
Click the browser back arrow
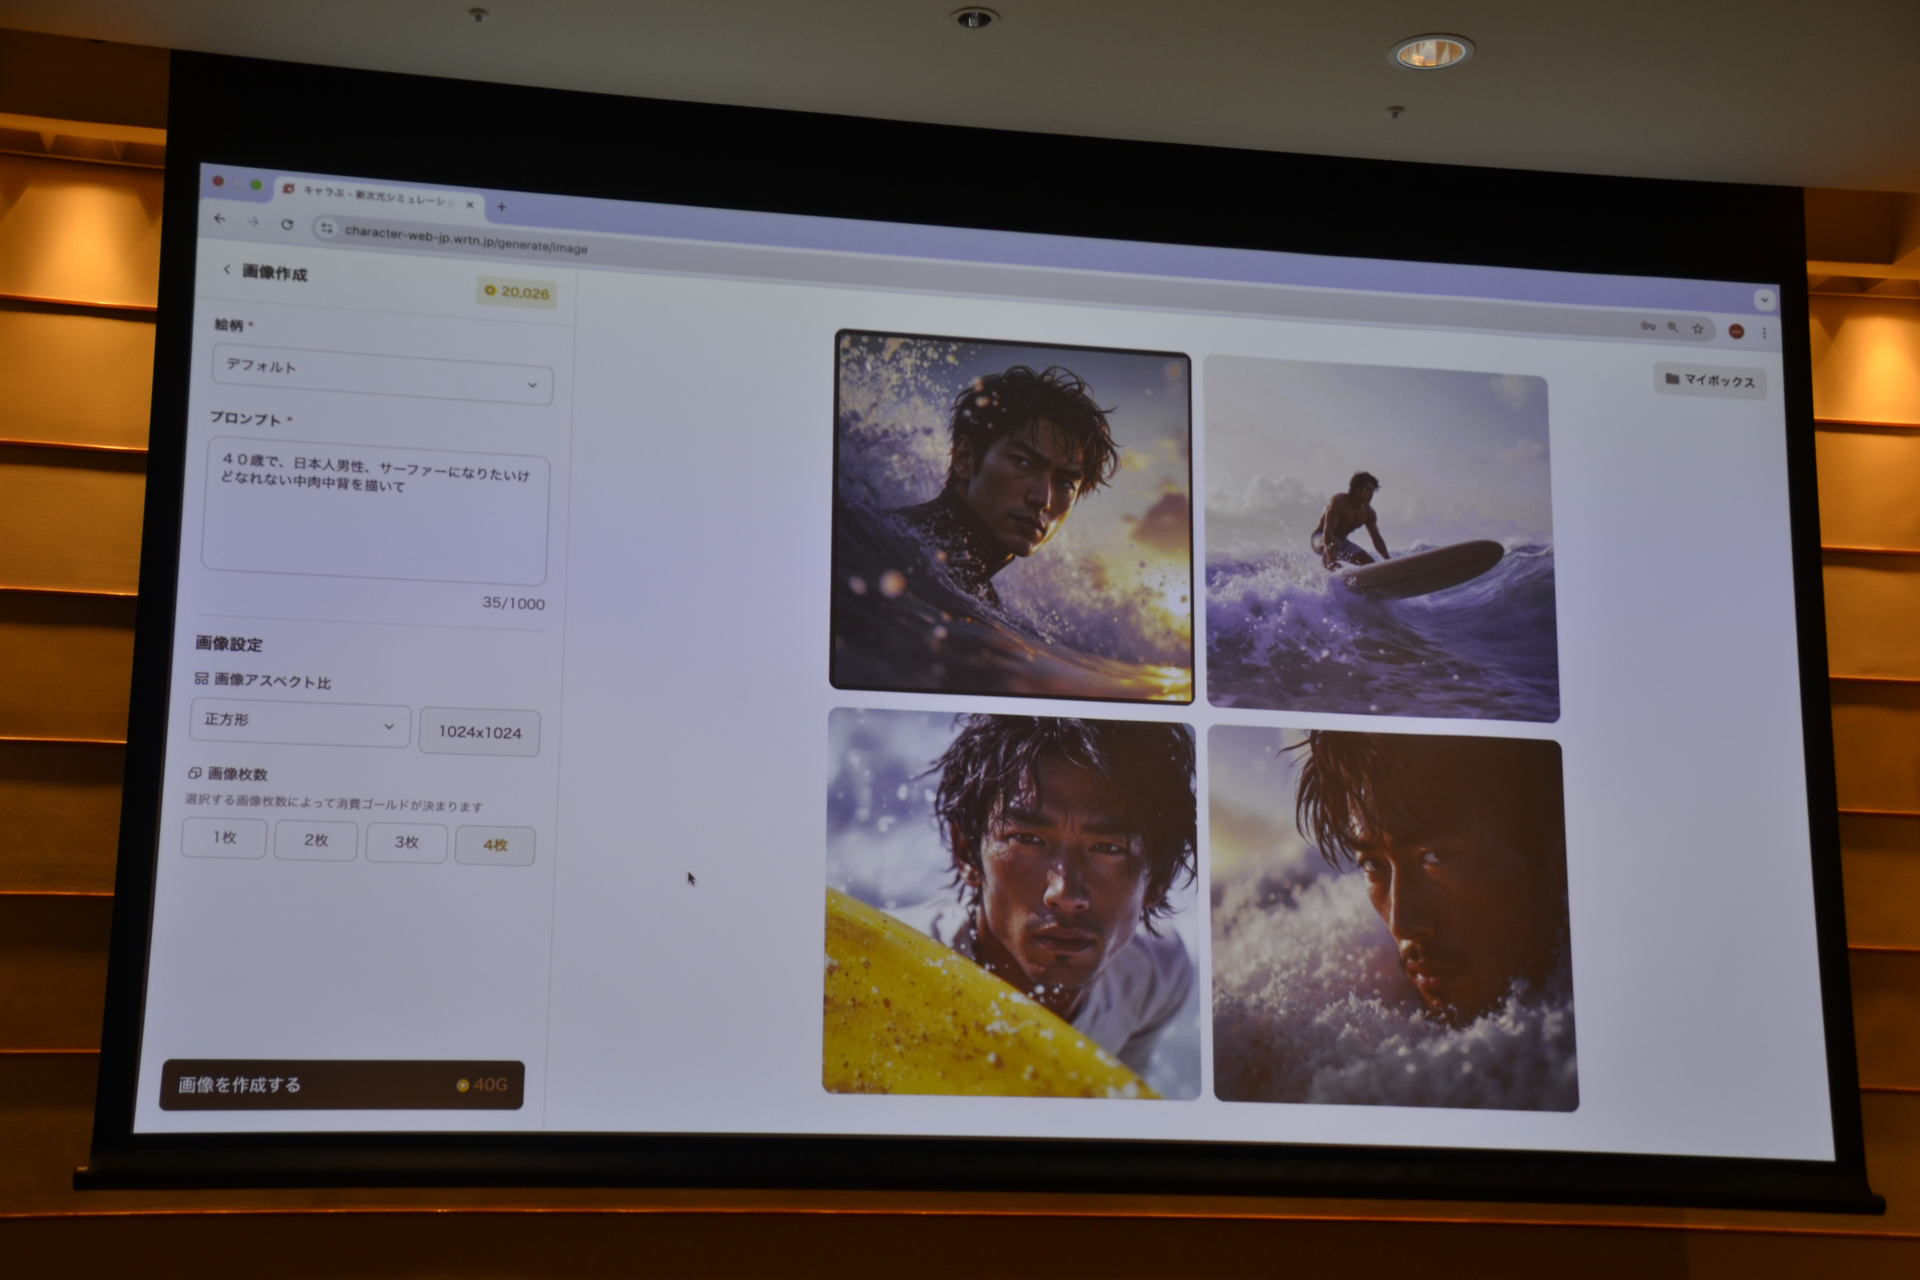coord(220,219)
